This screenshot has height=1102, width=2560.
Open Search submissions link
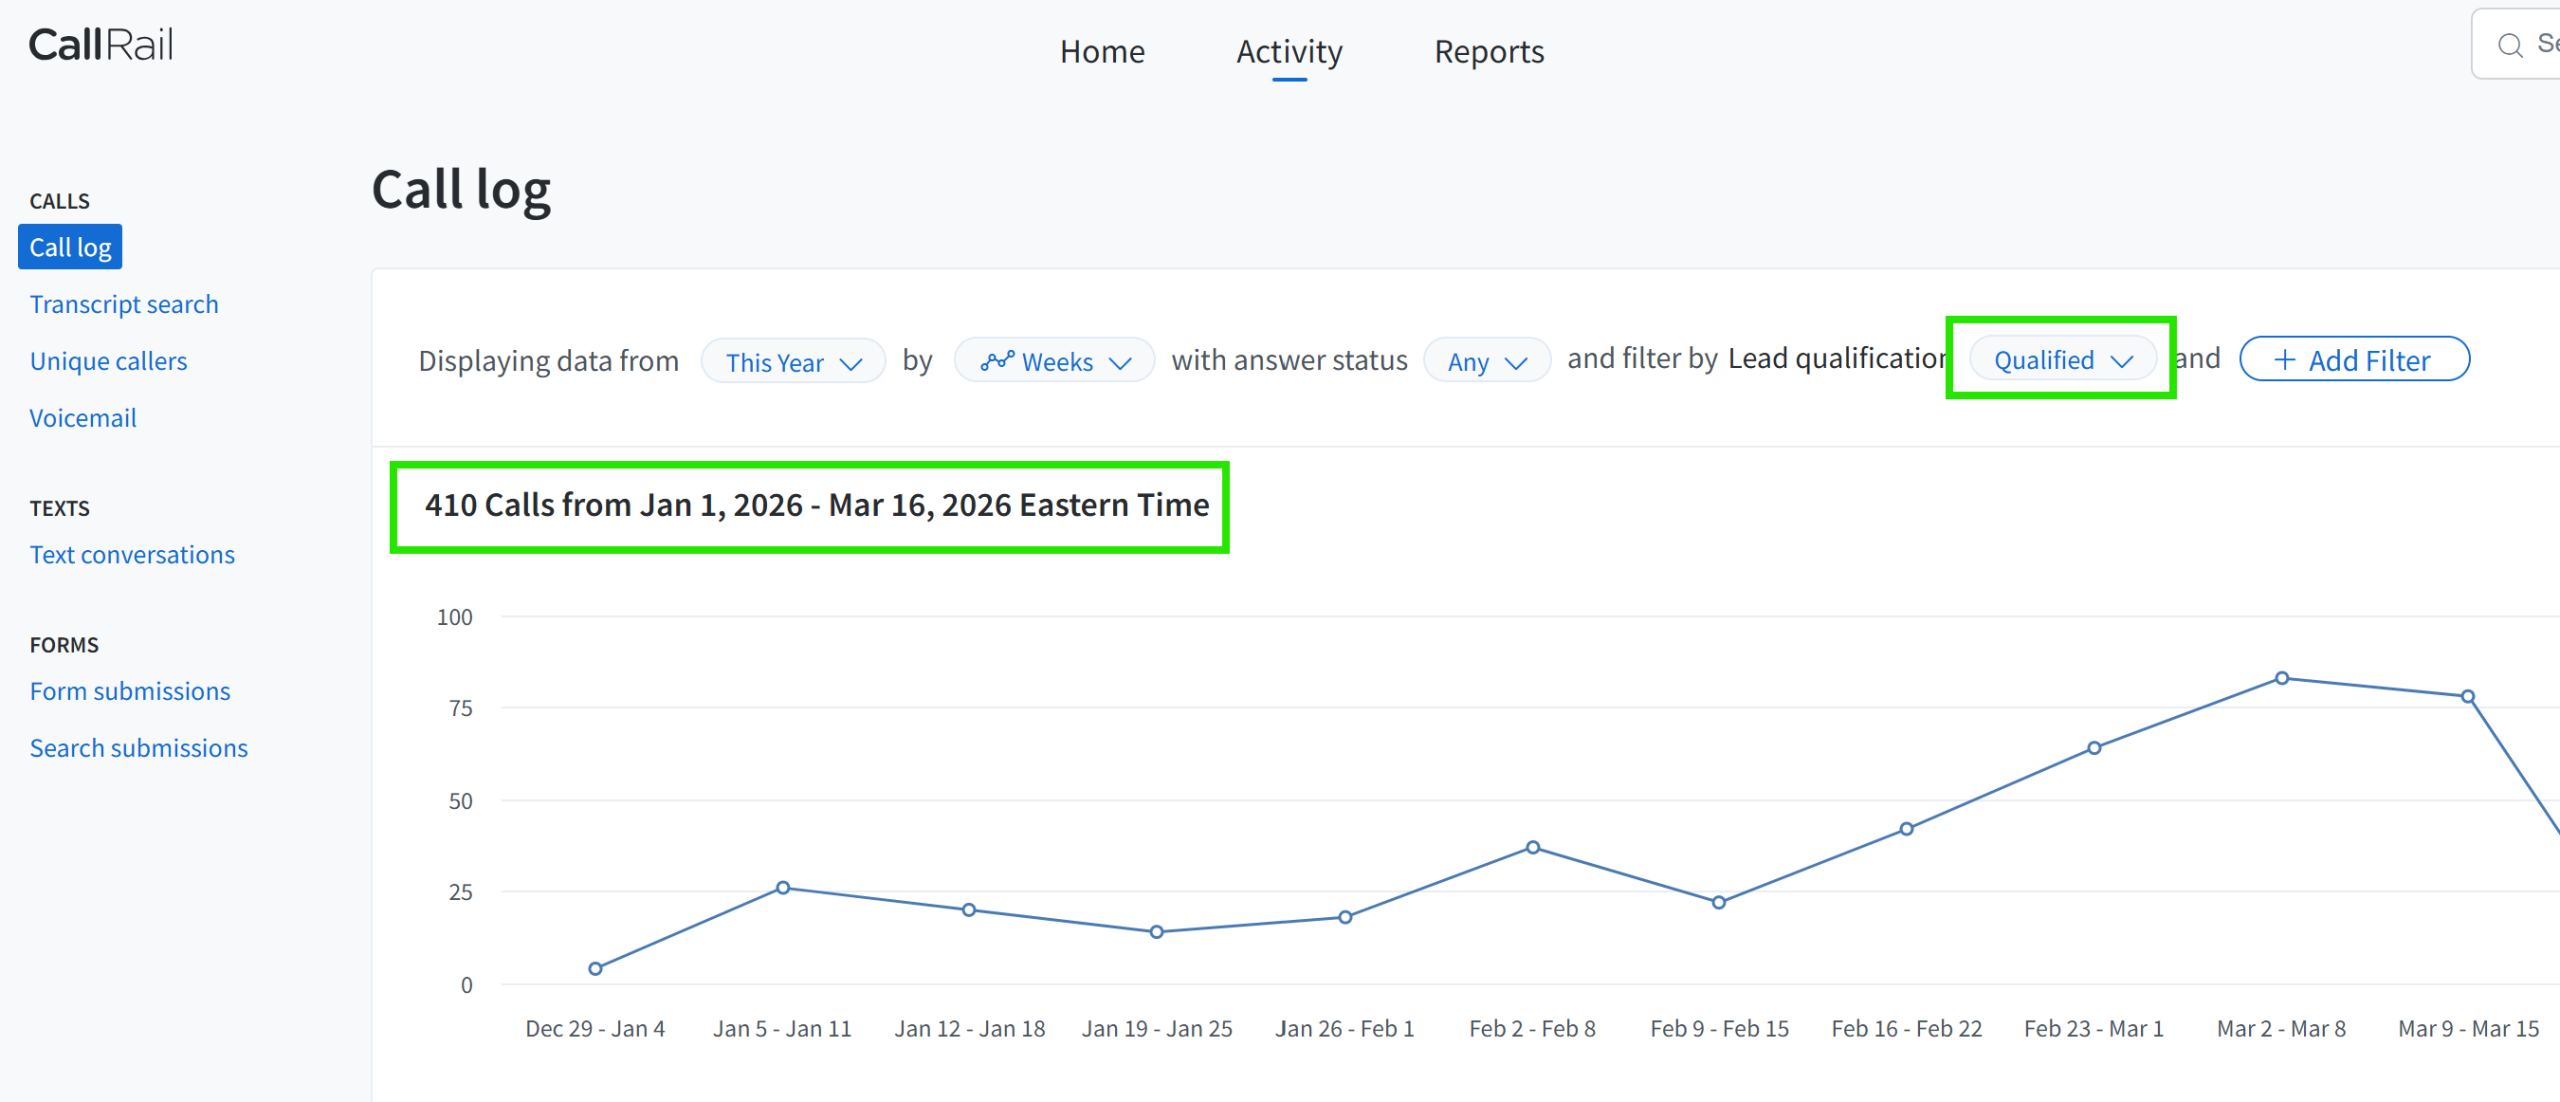pos(139,748)
